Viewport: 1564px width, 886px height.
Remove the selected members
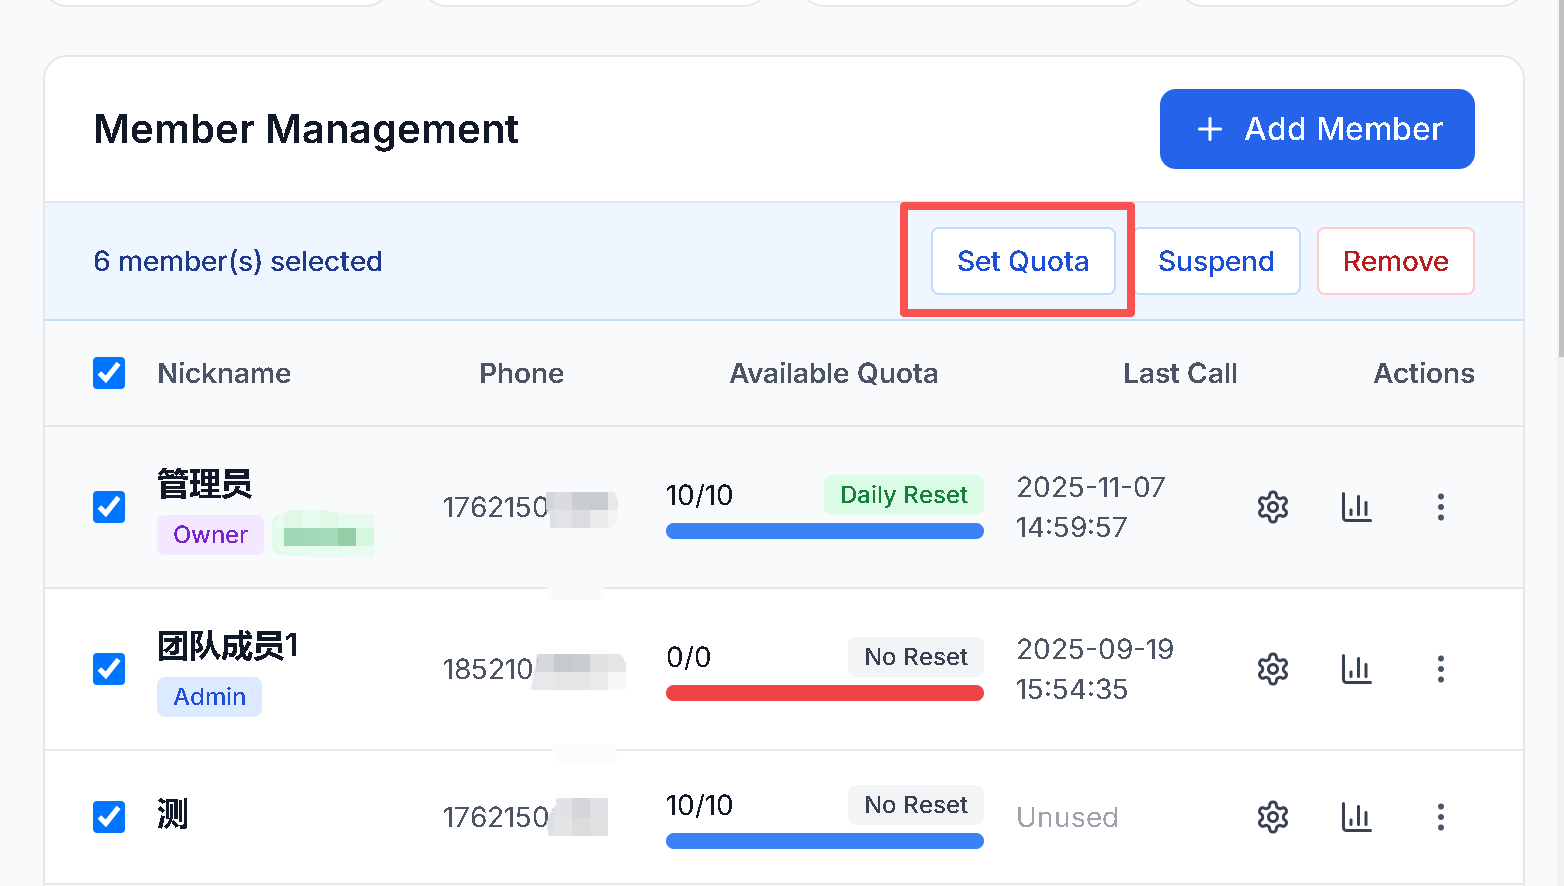1395,261
